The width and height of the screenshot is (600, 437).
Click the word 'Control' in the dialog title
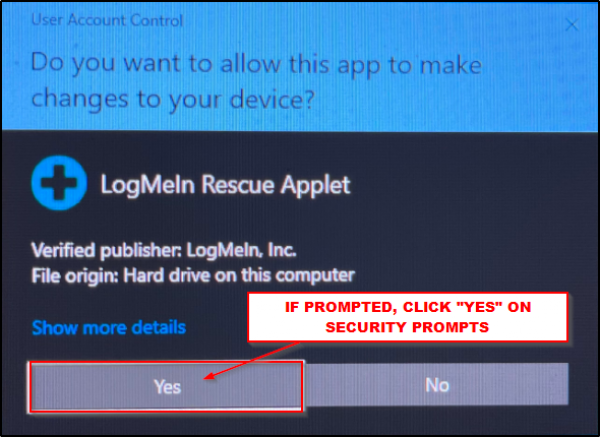pos(156,20)
